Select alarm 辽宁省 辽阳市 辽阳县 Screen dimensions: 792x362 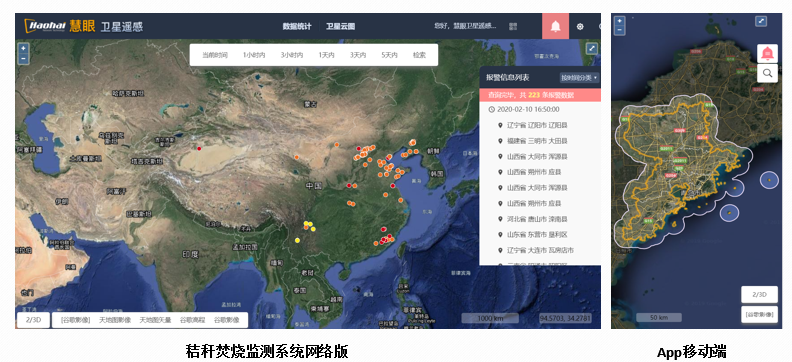[x=537, y=125]
